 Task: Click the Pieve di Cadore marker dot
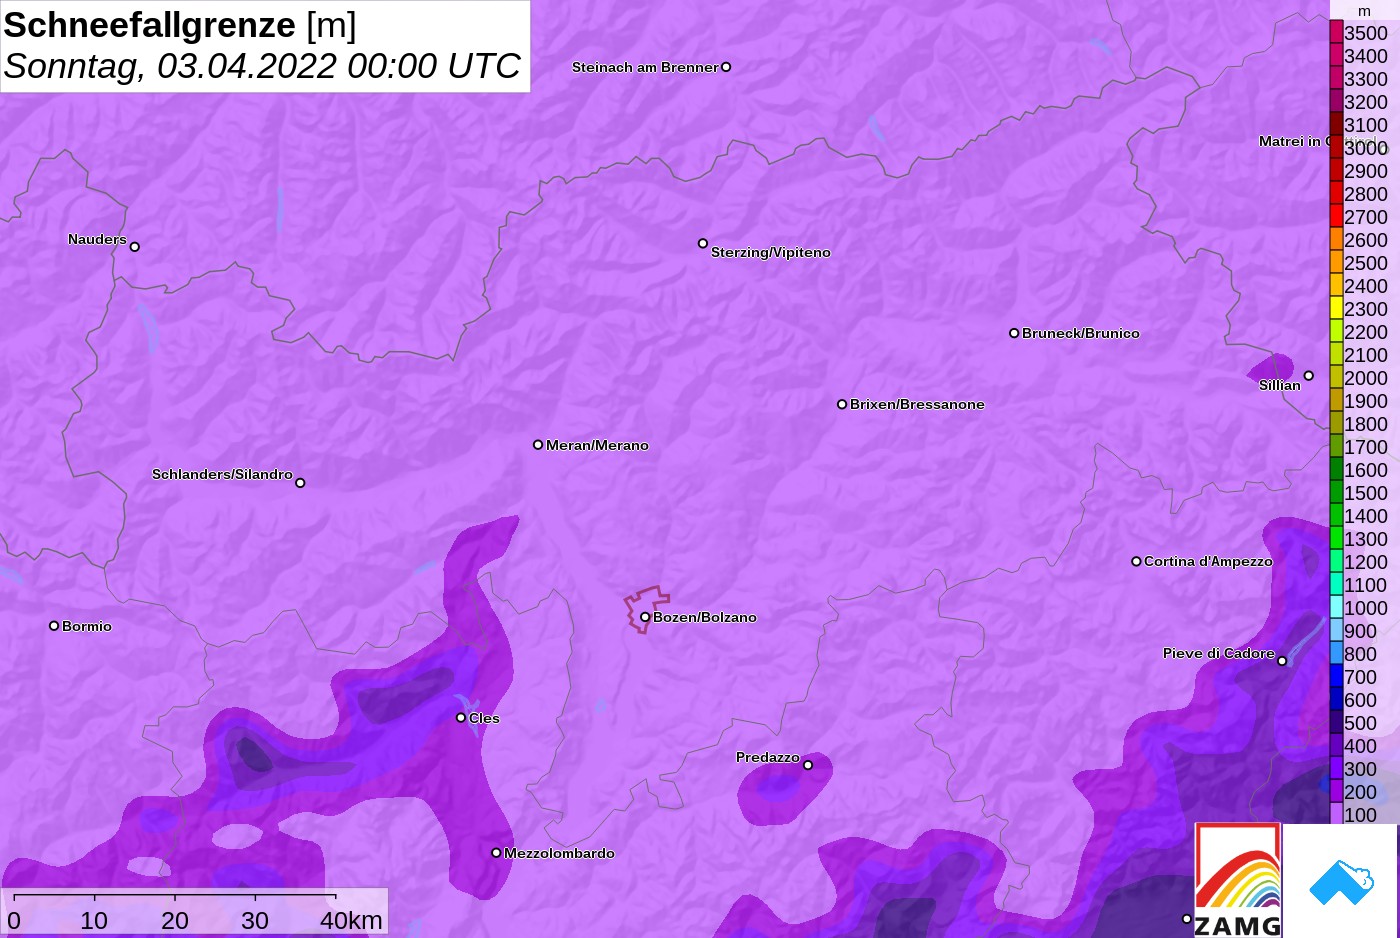click(1282, 661)
